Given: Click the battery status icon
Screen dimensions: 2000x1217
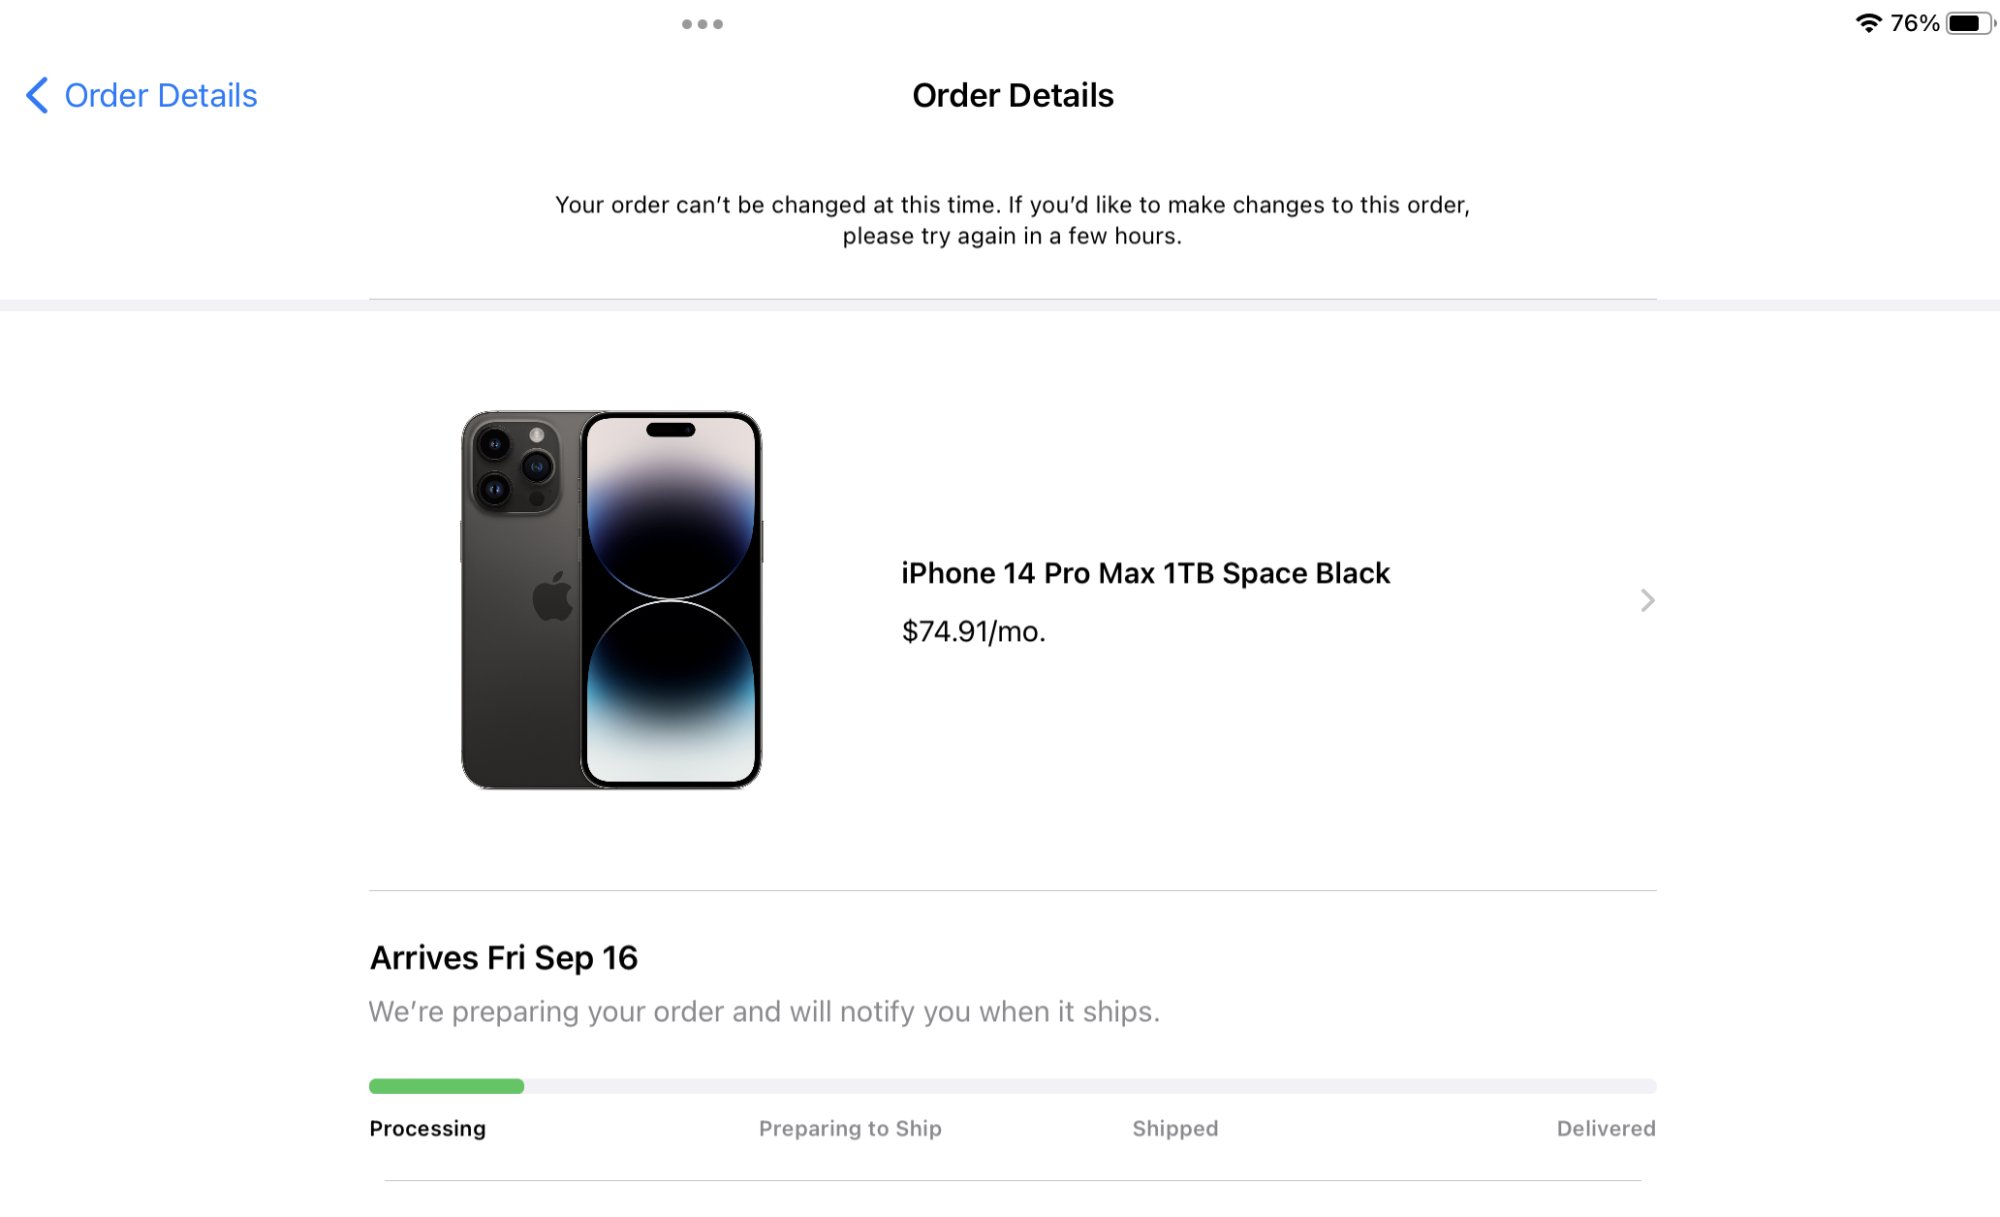Looking at the screenshot, I should point(1968,23).
